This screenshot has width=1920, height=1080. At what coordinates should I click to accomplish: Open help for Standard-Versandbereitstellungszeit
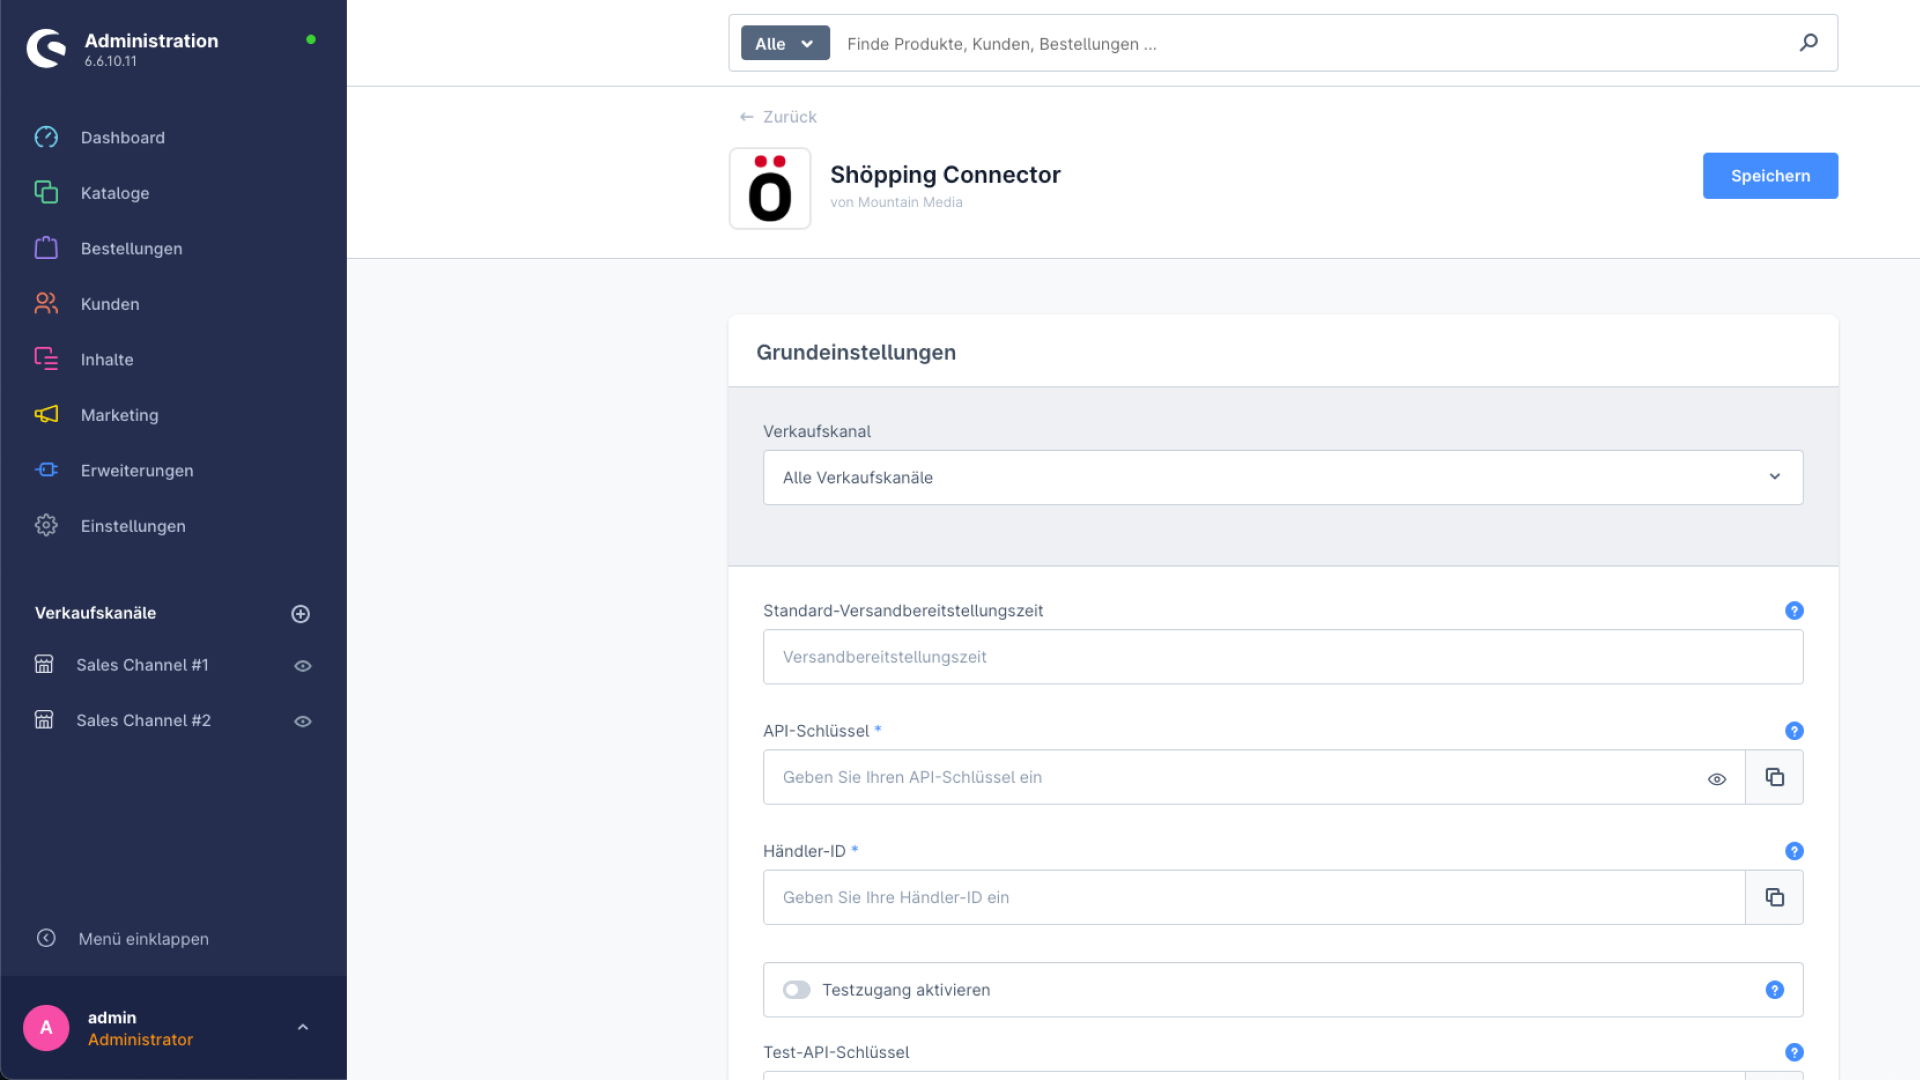1794,610
